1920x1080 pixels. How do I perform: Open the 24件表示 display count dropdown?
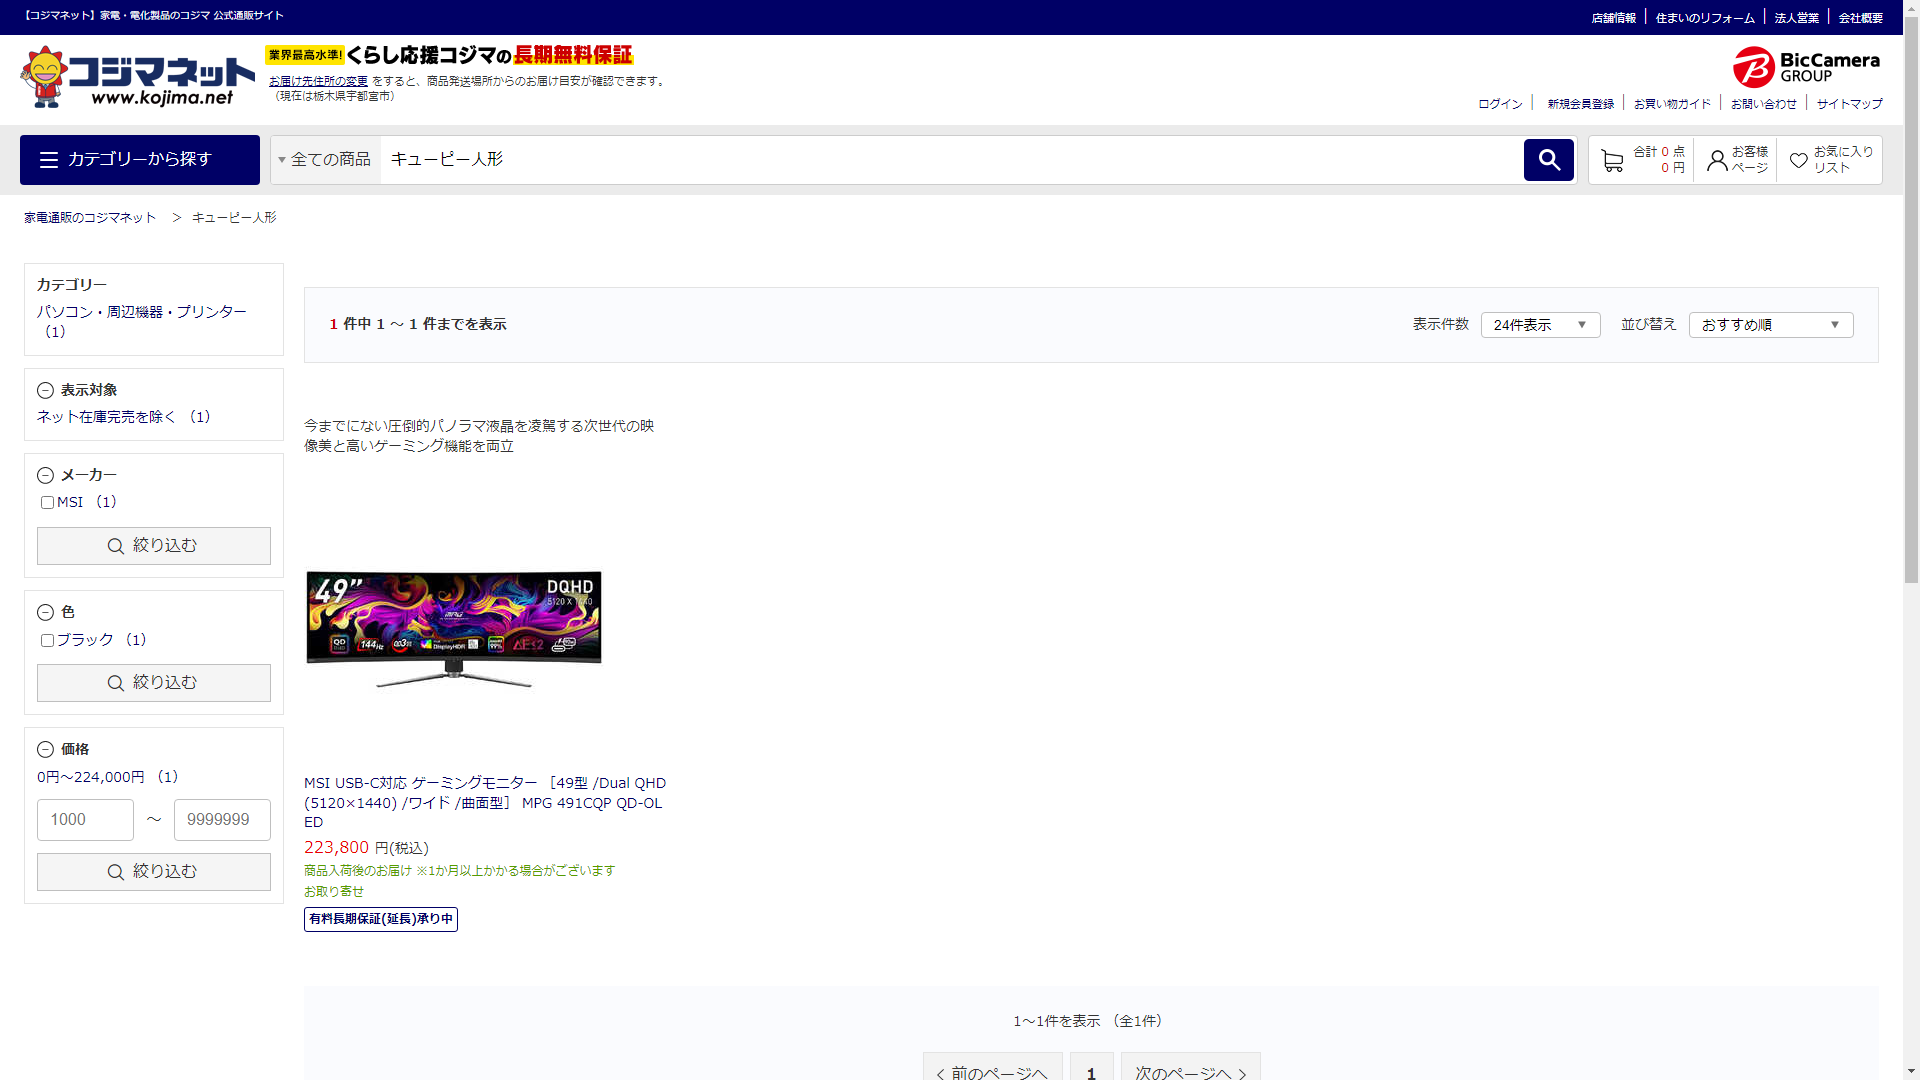point(1540,325)
